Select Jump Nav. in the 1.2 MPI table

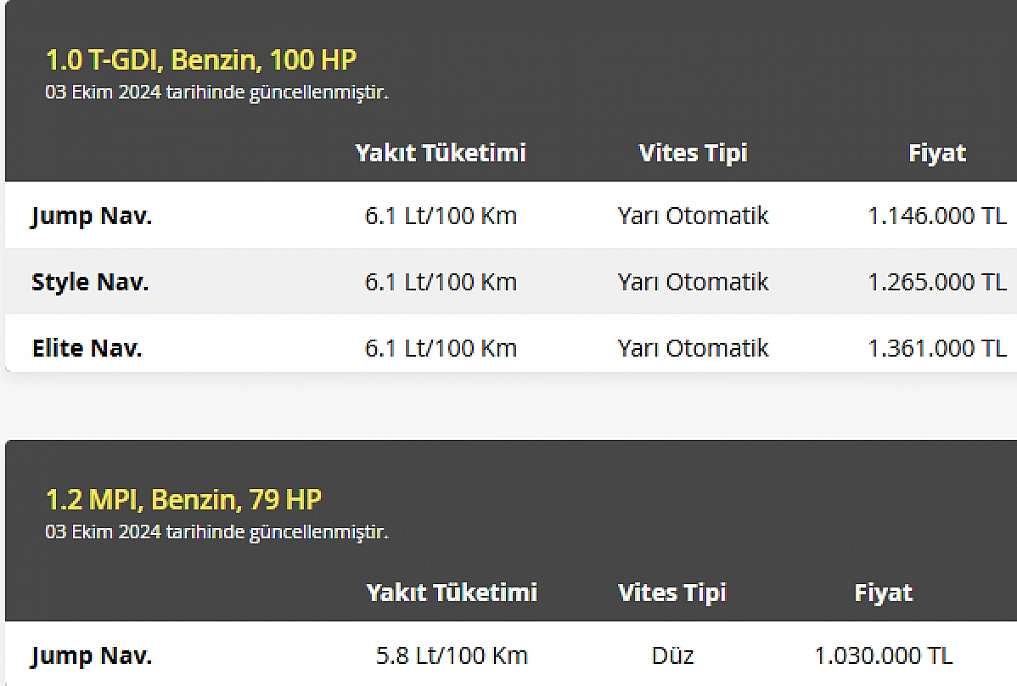click(92, 656)
